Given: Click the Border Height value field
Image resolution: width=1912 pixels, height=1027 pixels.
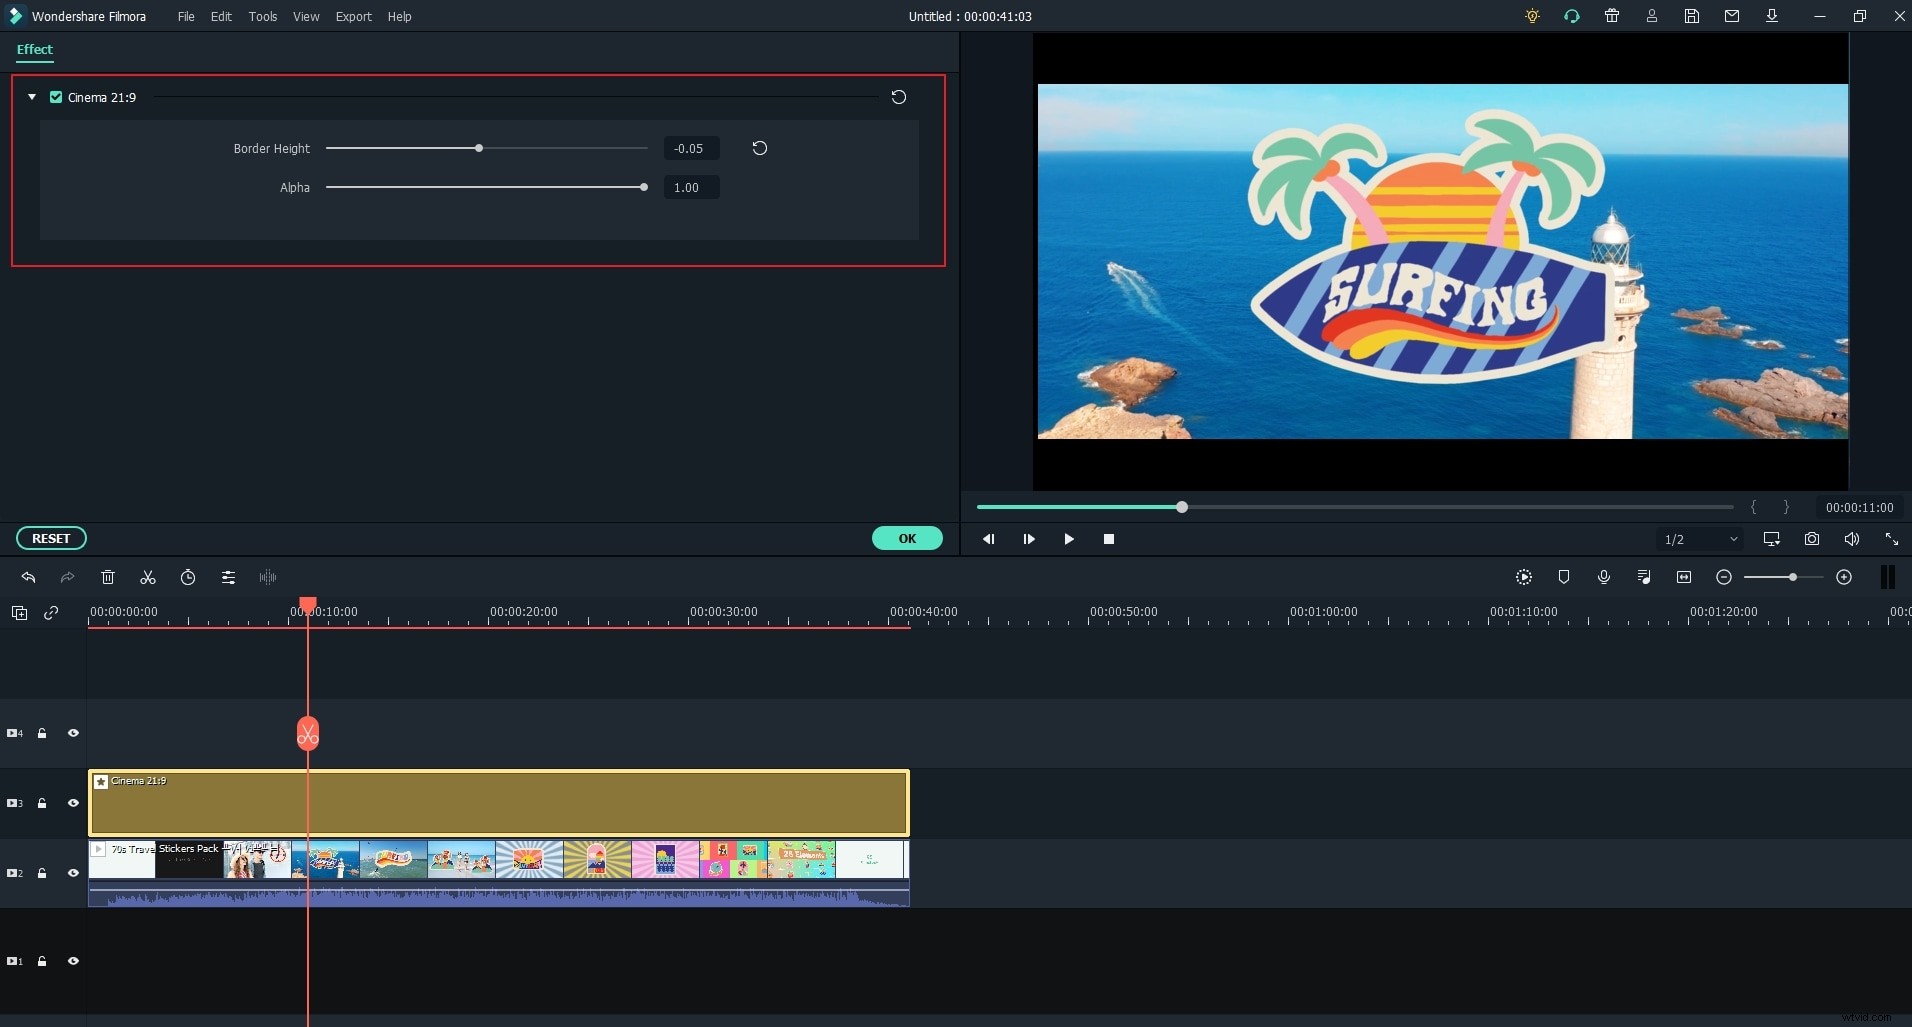Looking at the screenshot, I should pyautogui.click(x=690, y=148).
